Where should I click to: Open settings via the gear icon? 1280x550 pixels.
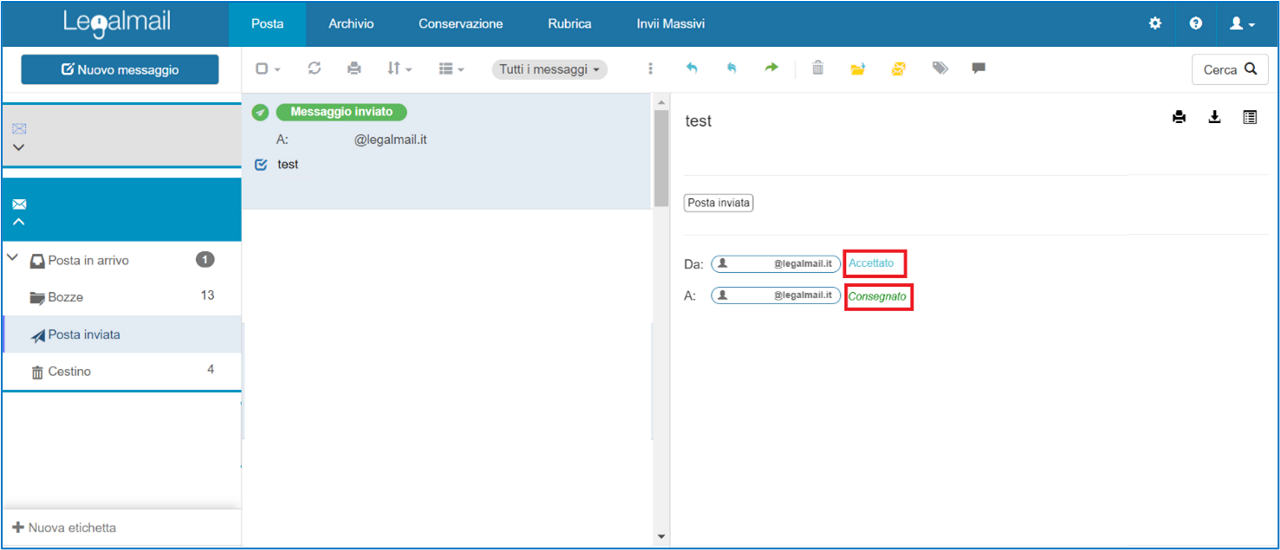[x=1155, y=23]
